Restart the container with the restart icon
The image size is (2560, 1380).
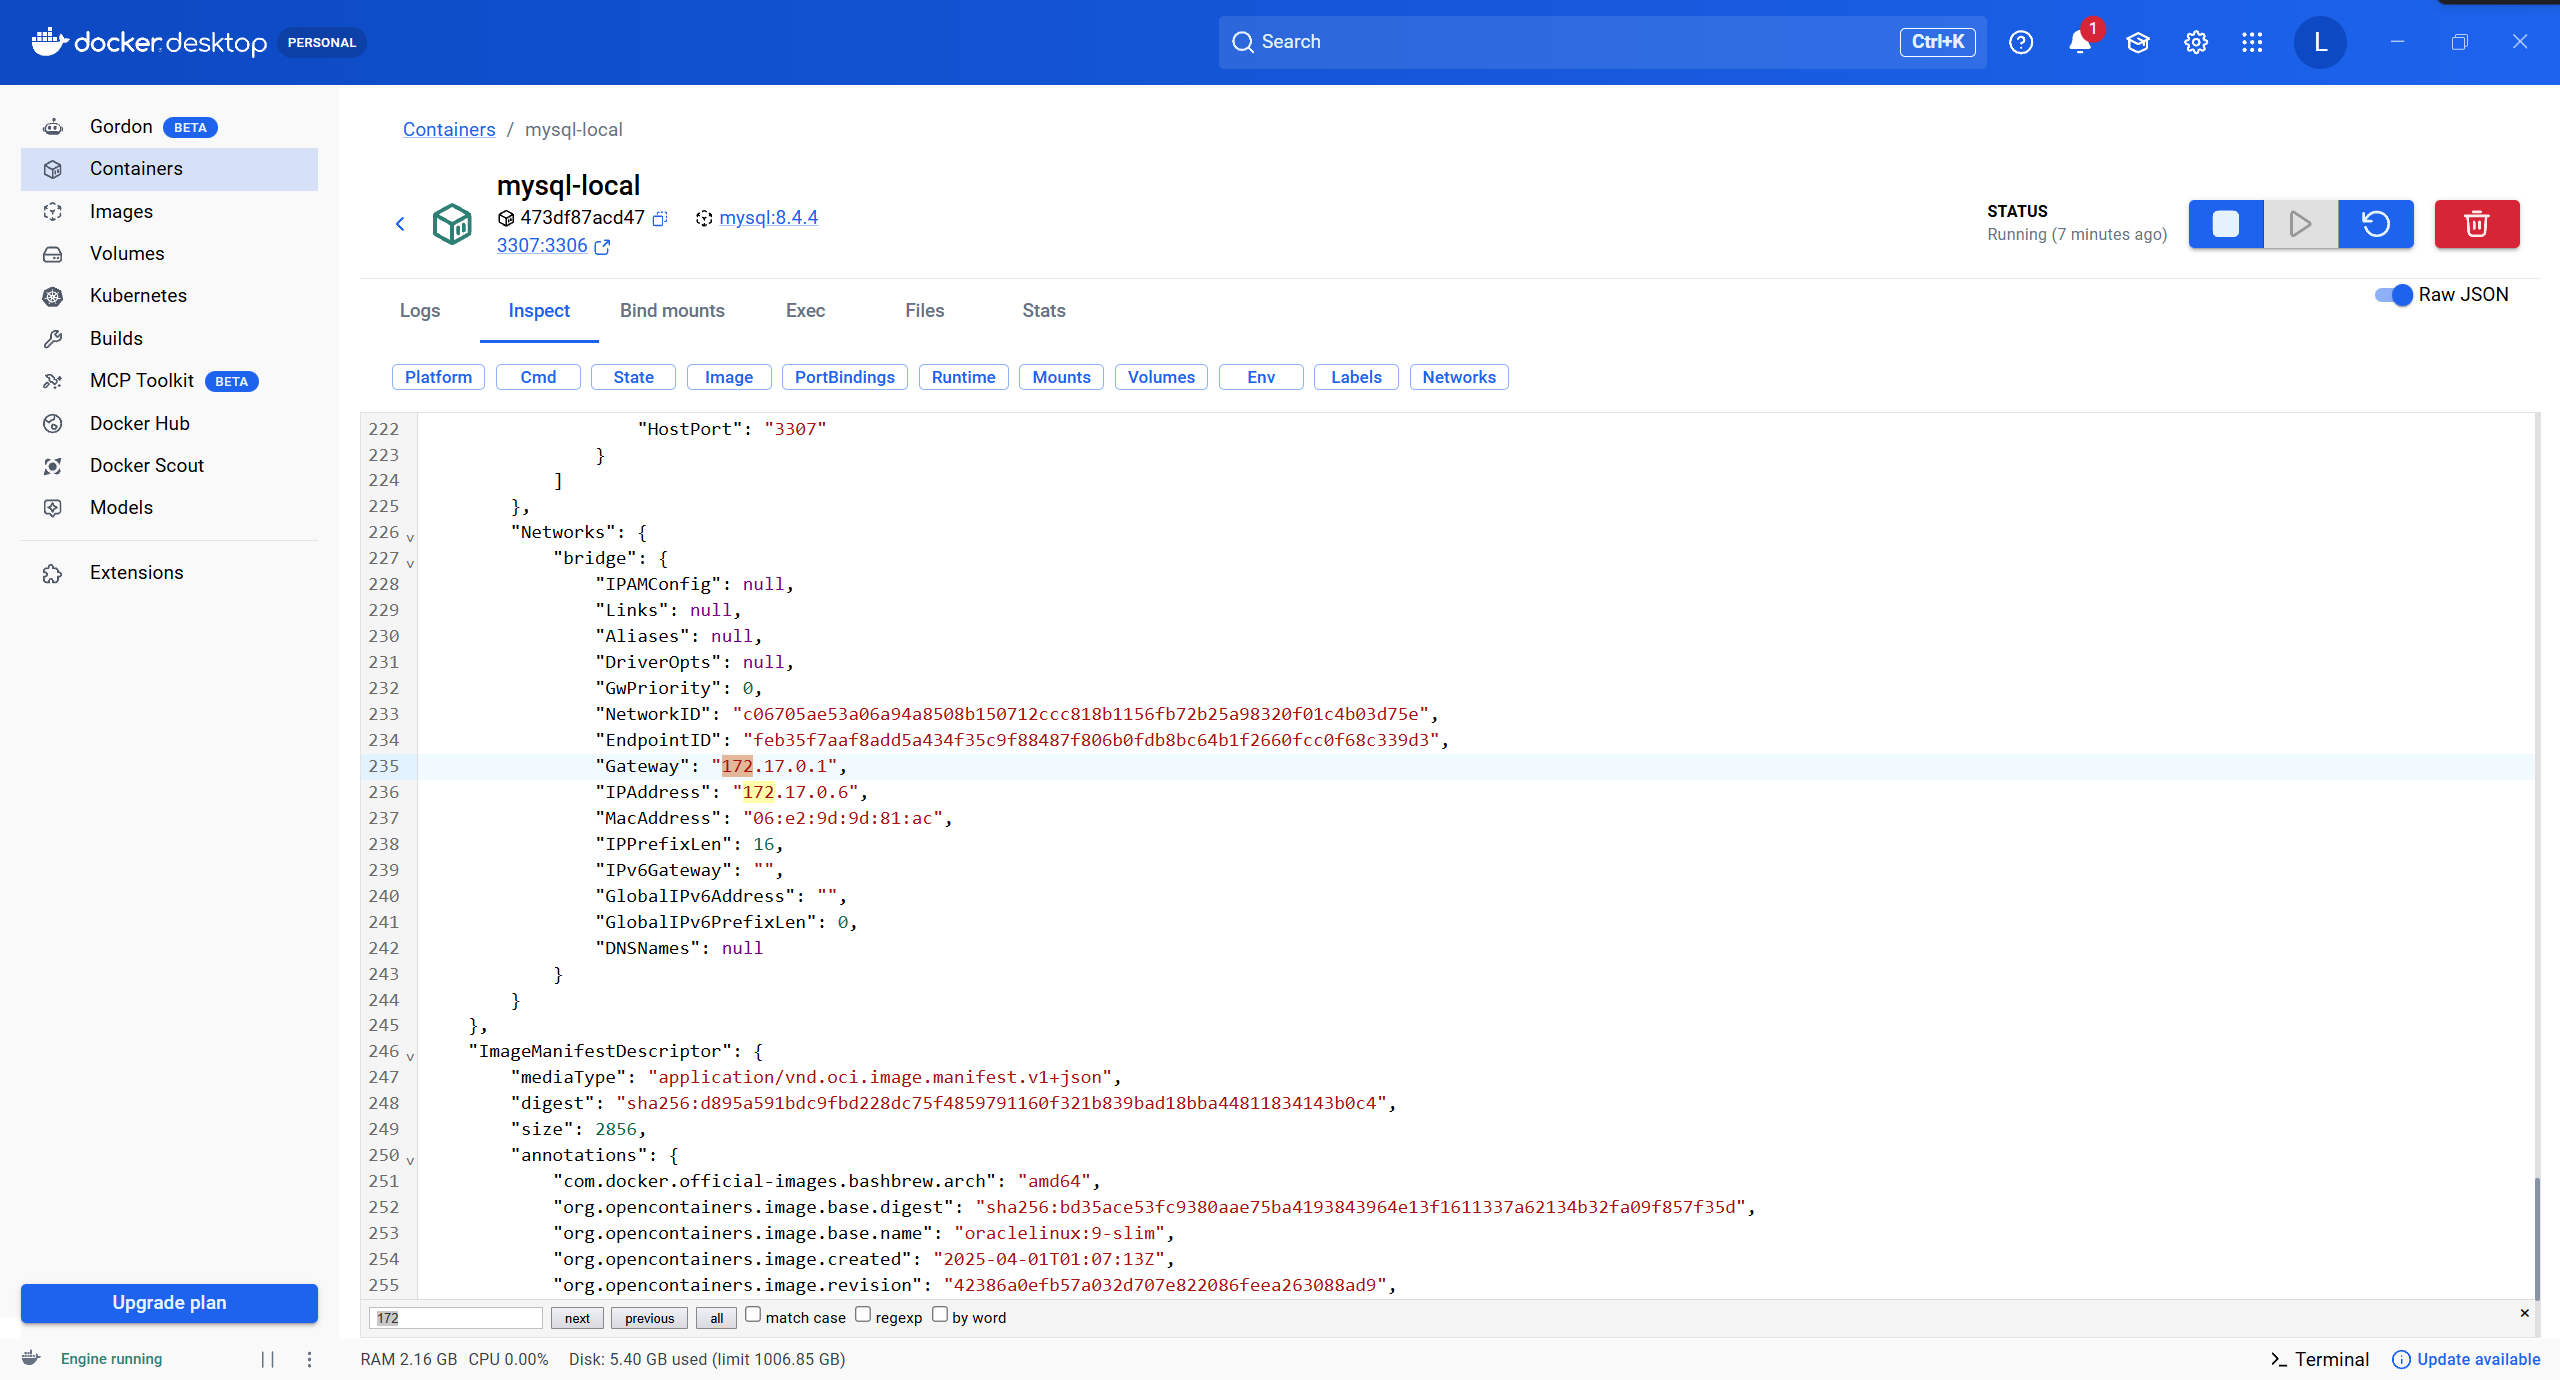(2375, 224)
